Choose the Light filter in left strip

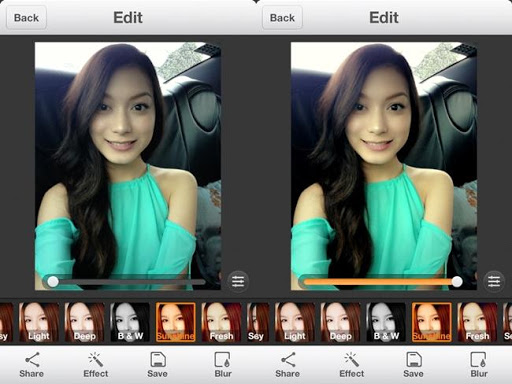pos(39,322)
